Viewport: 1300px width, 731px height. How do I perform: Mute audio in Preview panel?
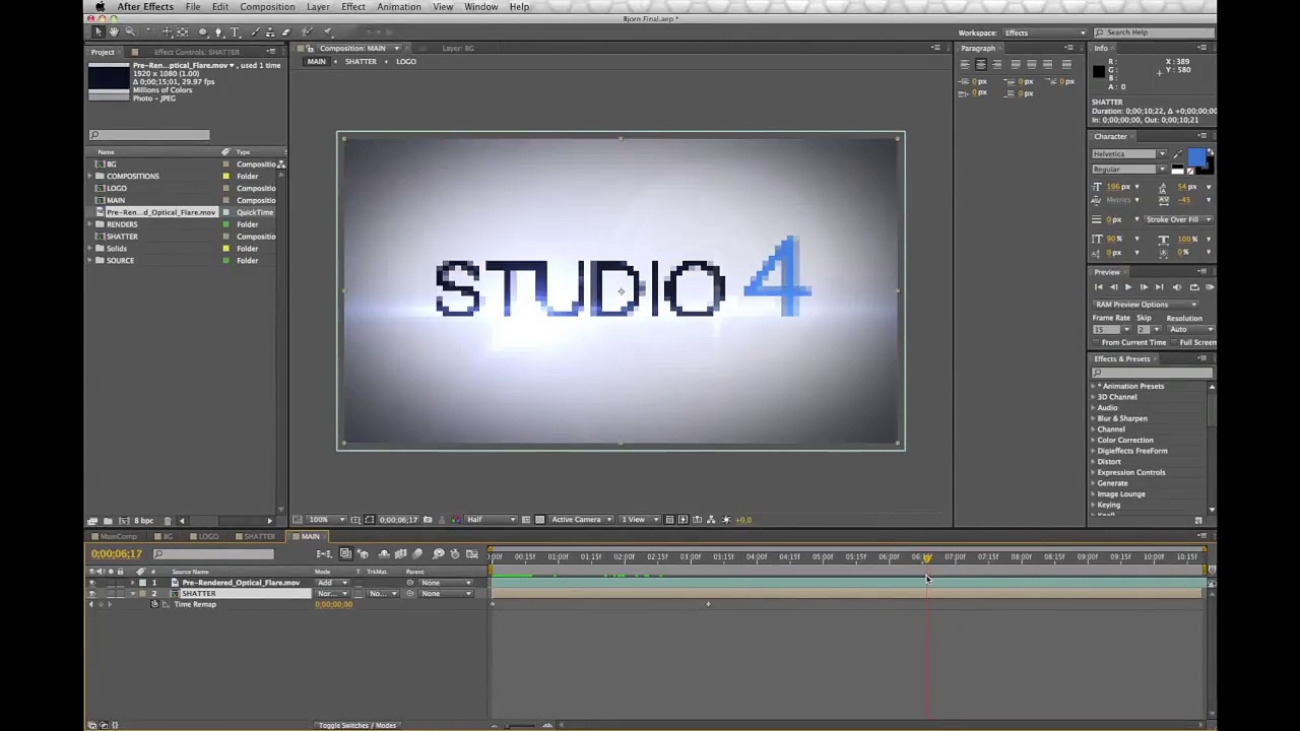(x=1177, y=287)
